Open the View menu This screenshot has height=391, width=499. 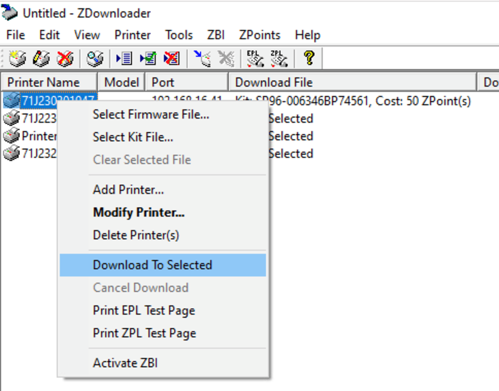(87, 35)
